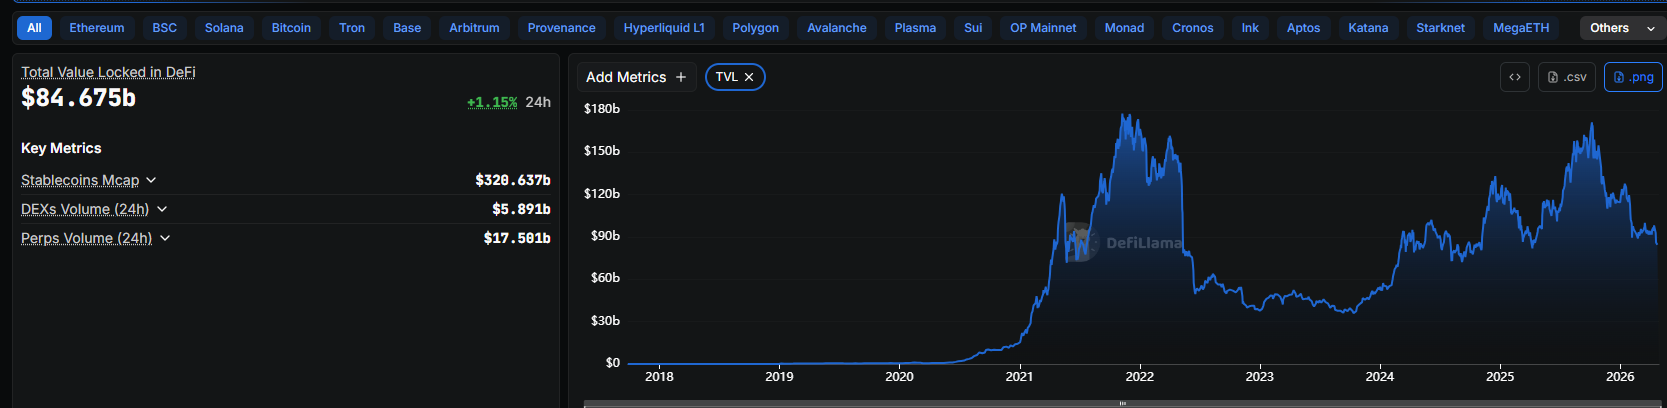Screen dimensions: 1667x408
Task: Click the Total Value Locked in DeFi label
Action: point(108,72)
